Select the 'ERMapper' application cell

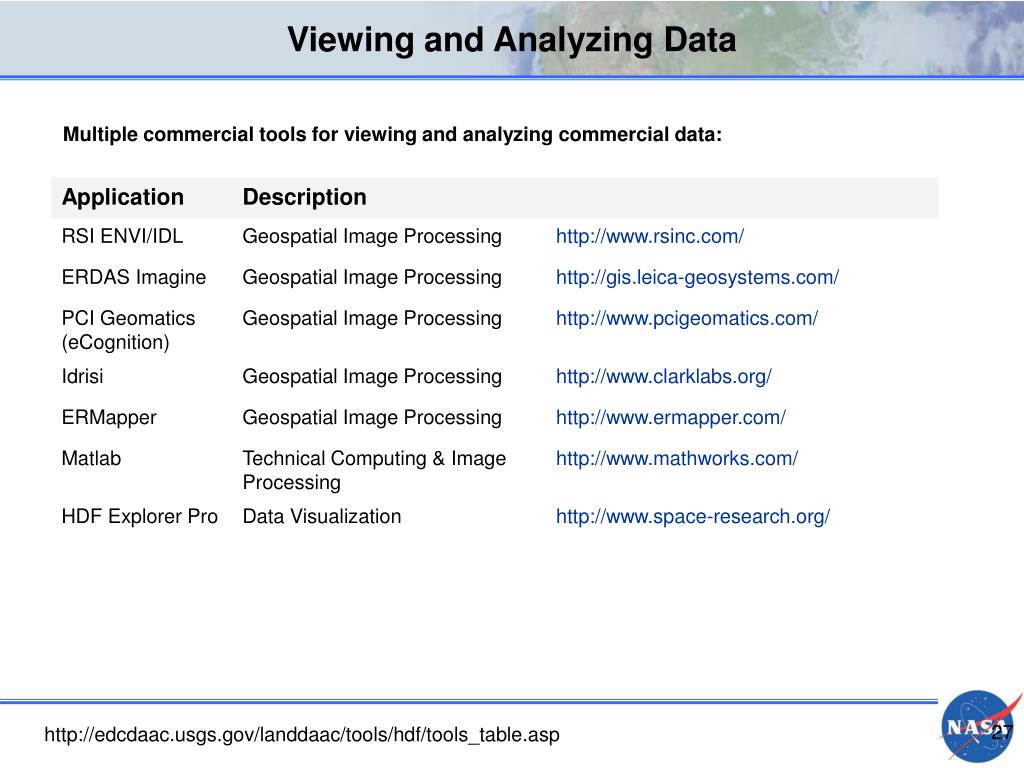point(109,418)
